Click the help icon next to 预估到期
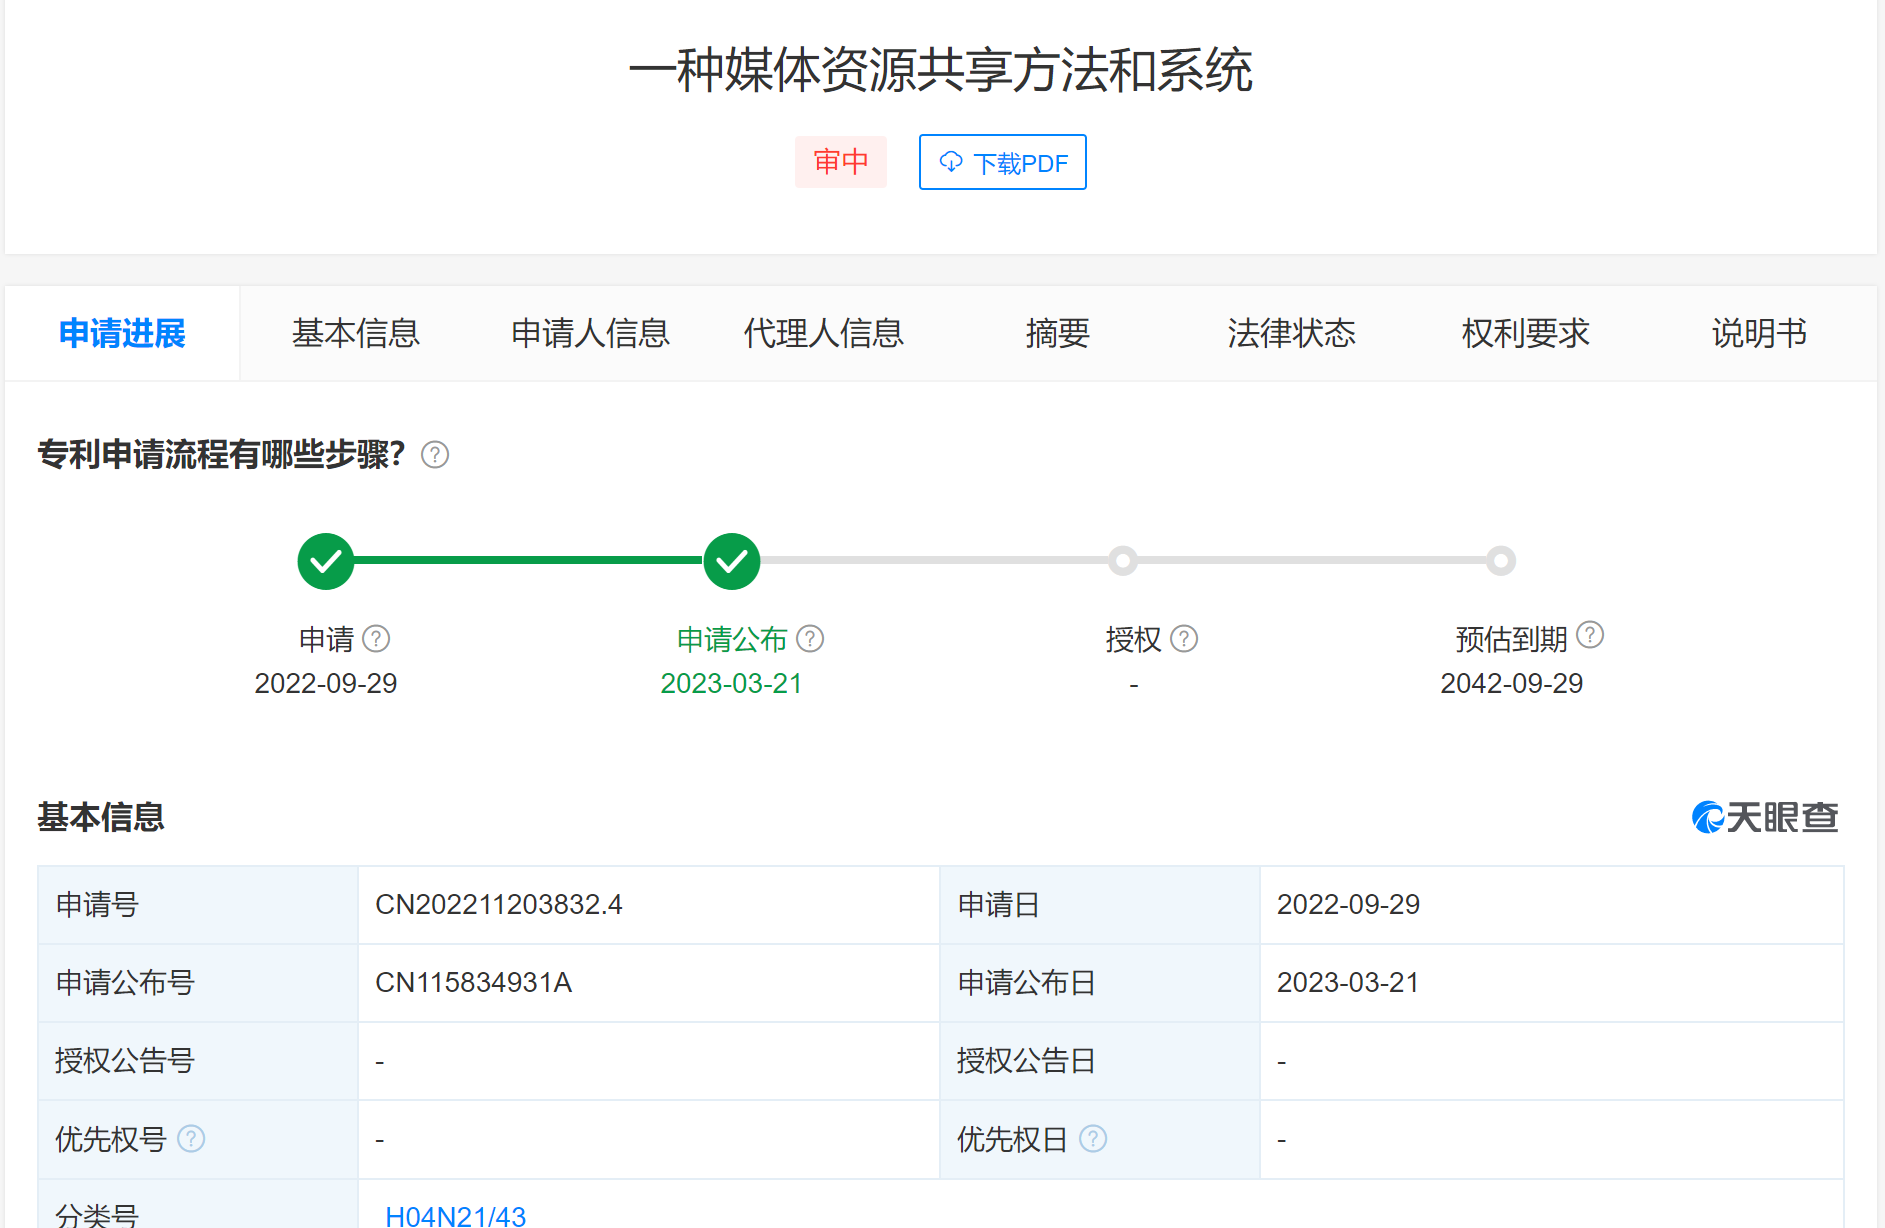This screenshot has width=1885, height=1228. coord(1590,634)
